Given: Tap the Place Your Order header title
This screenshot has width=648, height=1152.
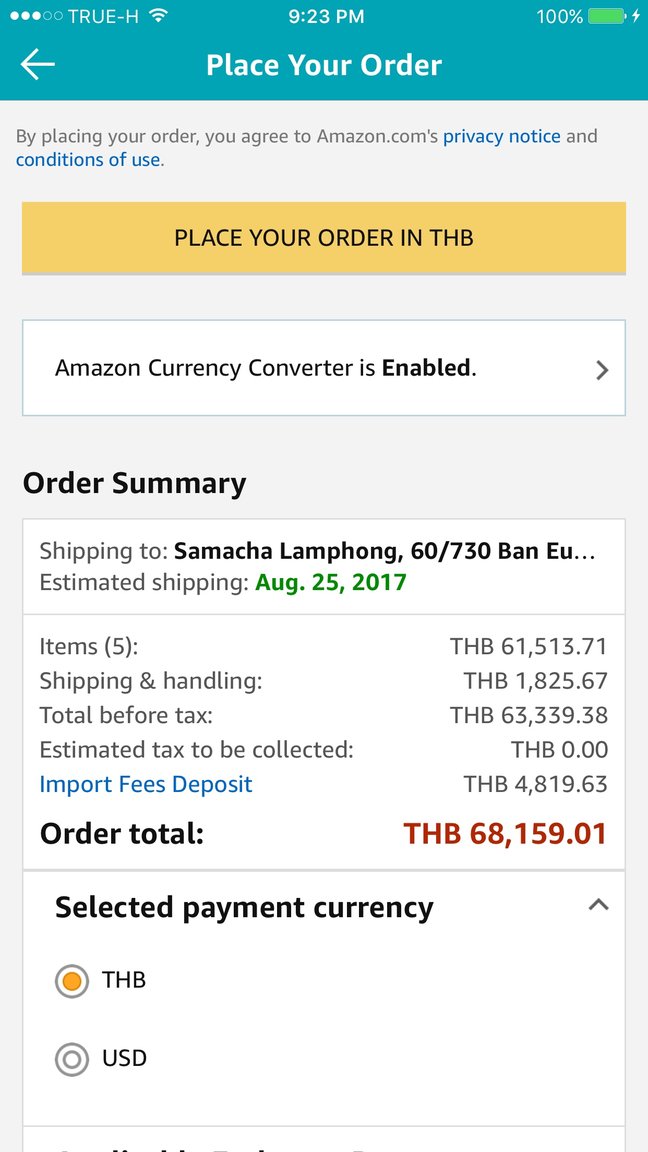Looking at the screenshot, I should click(324, 65).
